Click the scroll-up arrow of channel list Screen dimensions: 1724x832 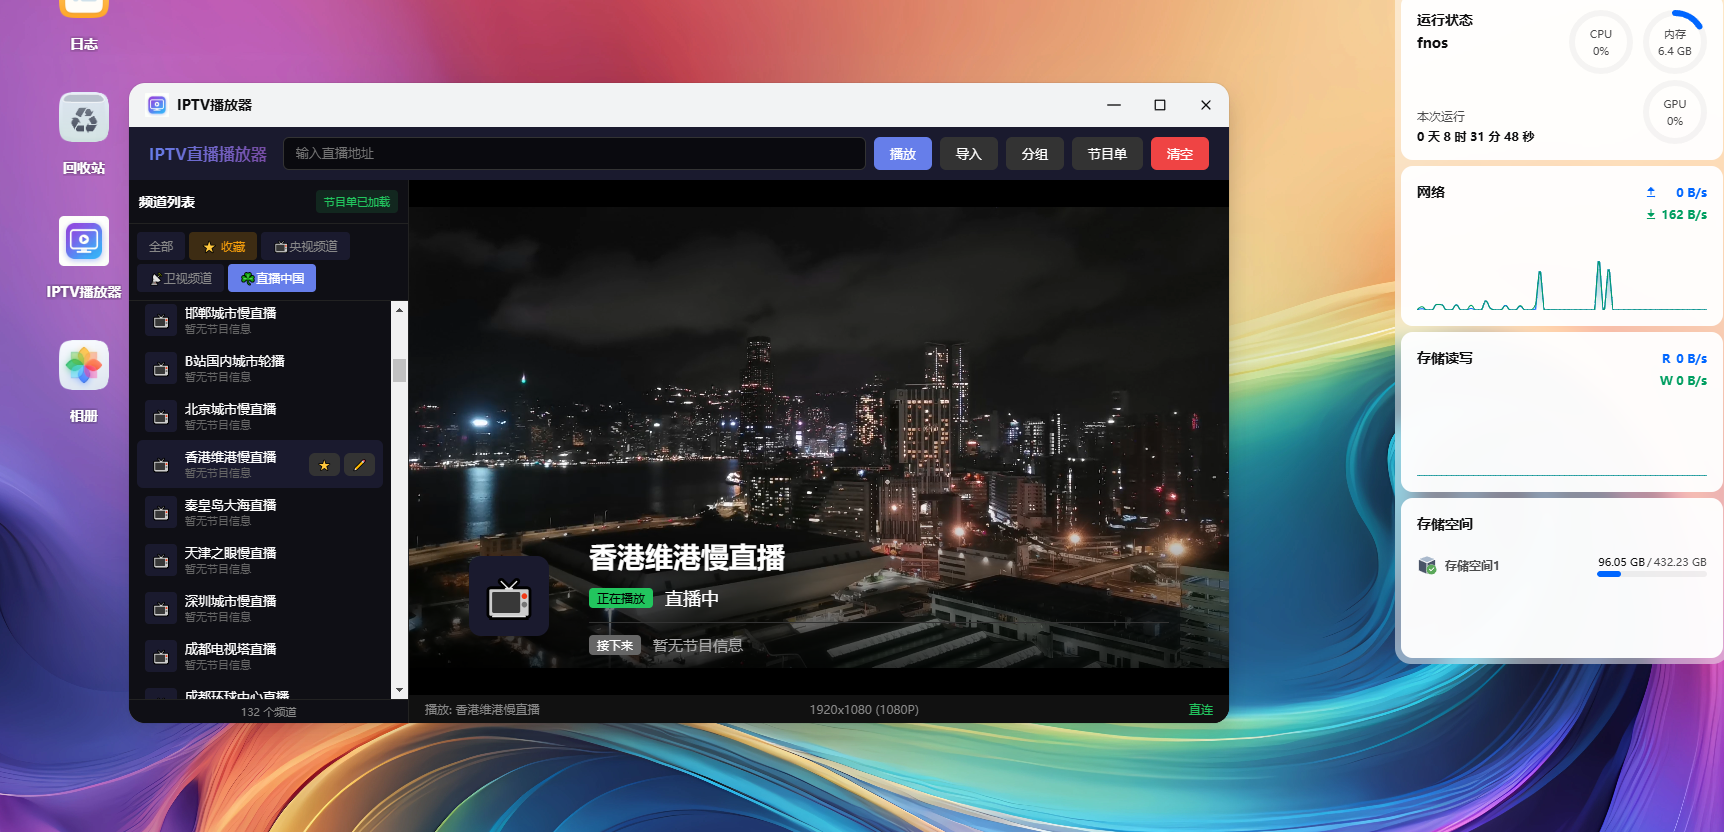399,310
